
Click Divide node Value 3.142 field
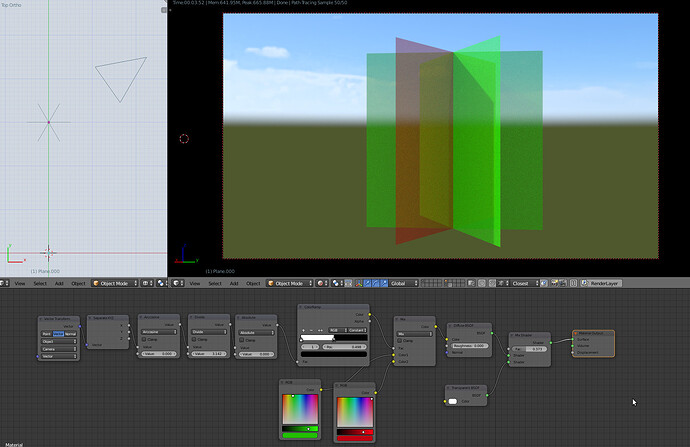pyautogui.click(x=209, y=354)
